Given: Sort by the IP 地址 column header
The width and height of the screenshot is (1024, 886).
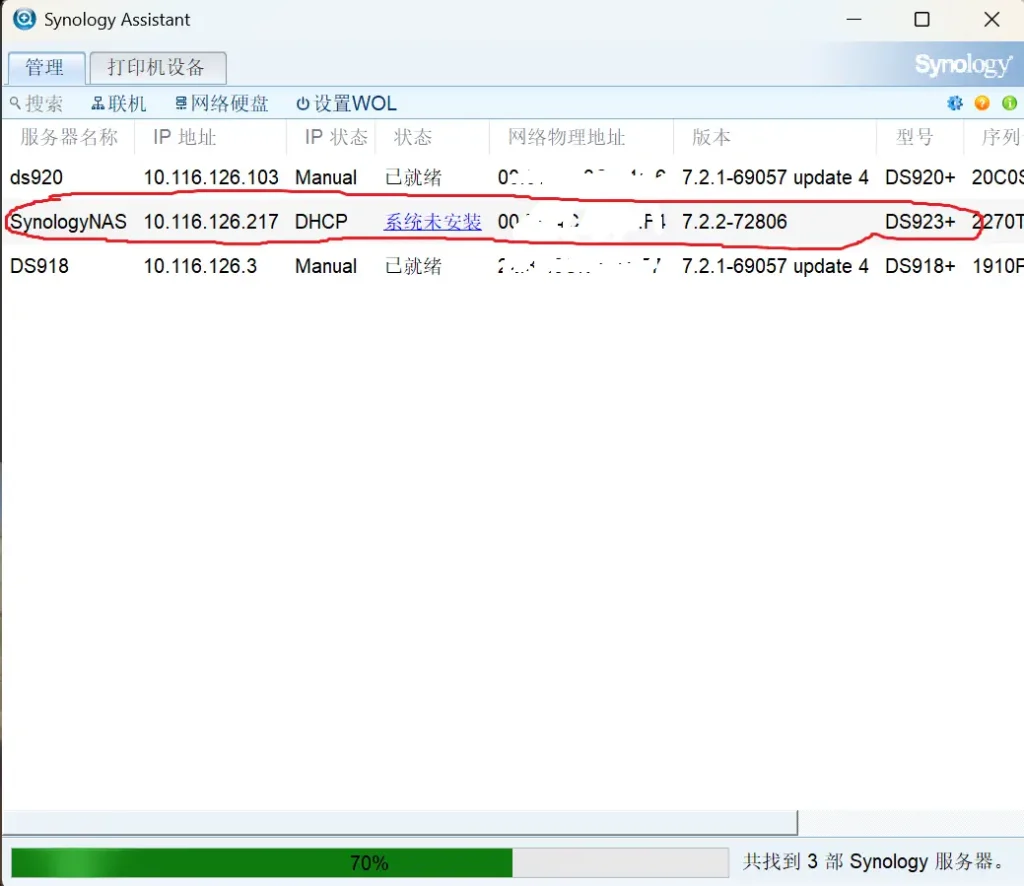Looking at the screenshot, I should coord(184,137).
